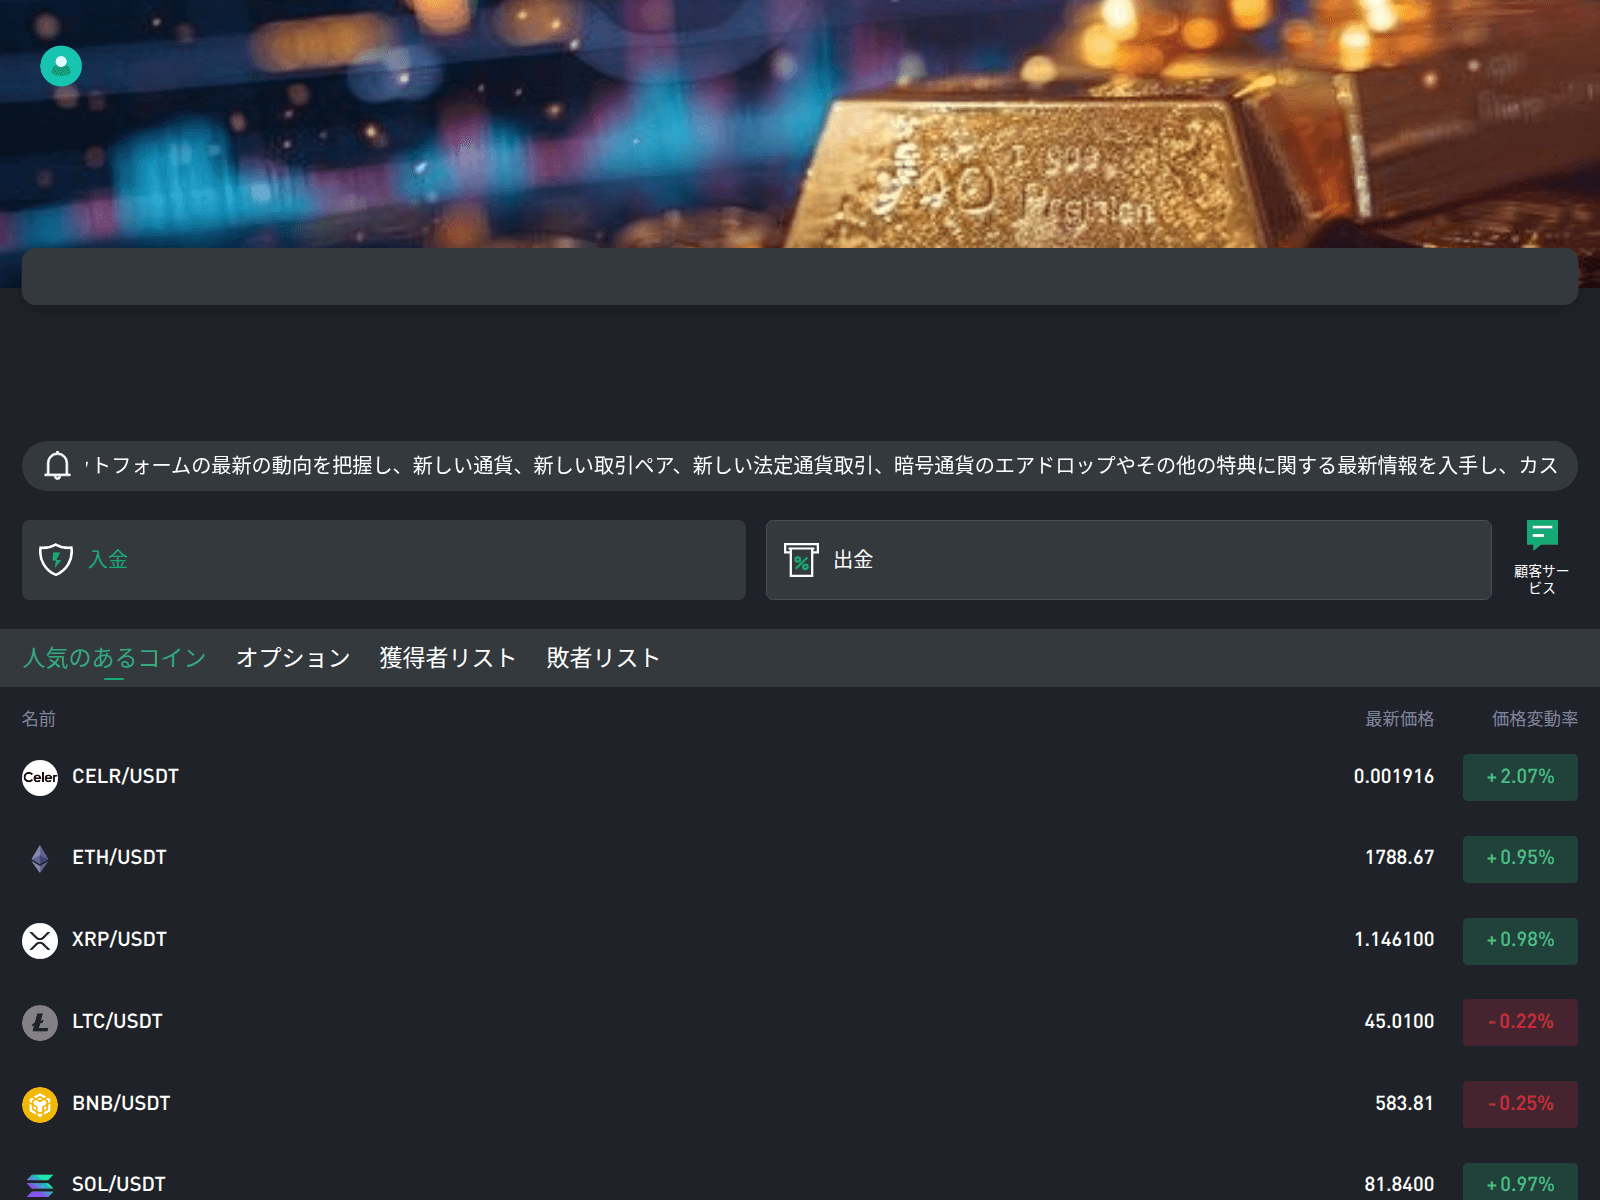Screen dimensions: 1600x1200
Task: Click the deposit shield icon
Action: tap(56, 559)
